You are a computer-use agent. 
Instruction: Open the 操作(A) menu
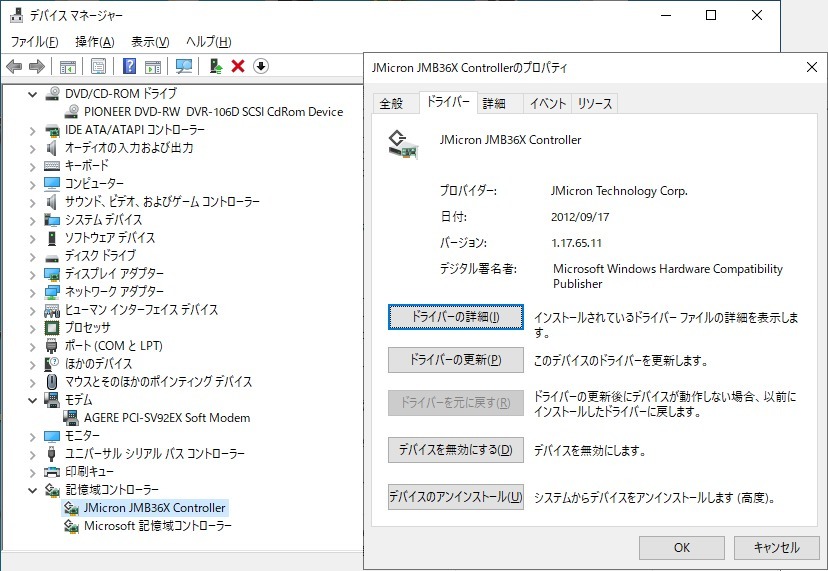pos(95,42)
